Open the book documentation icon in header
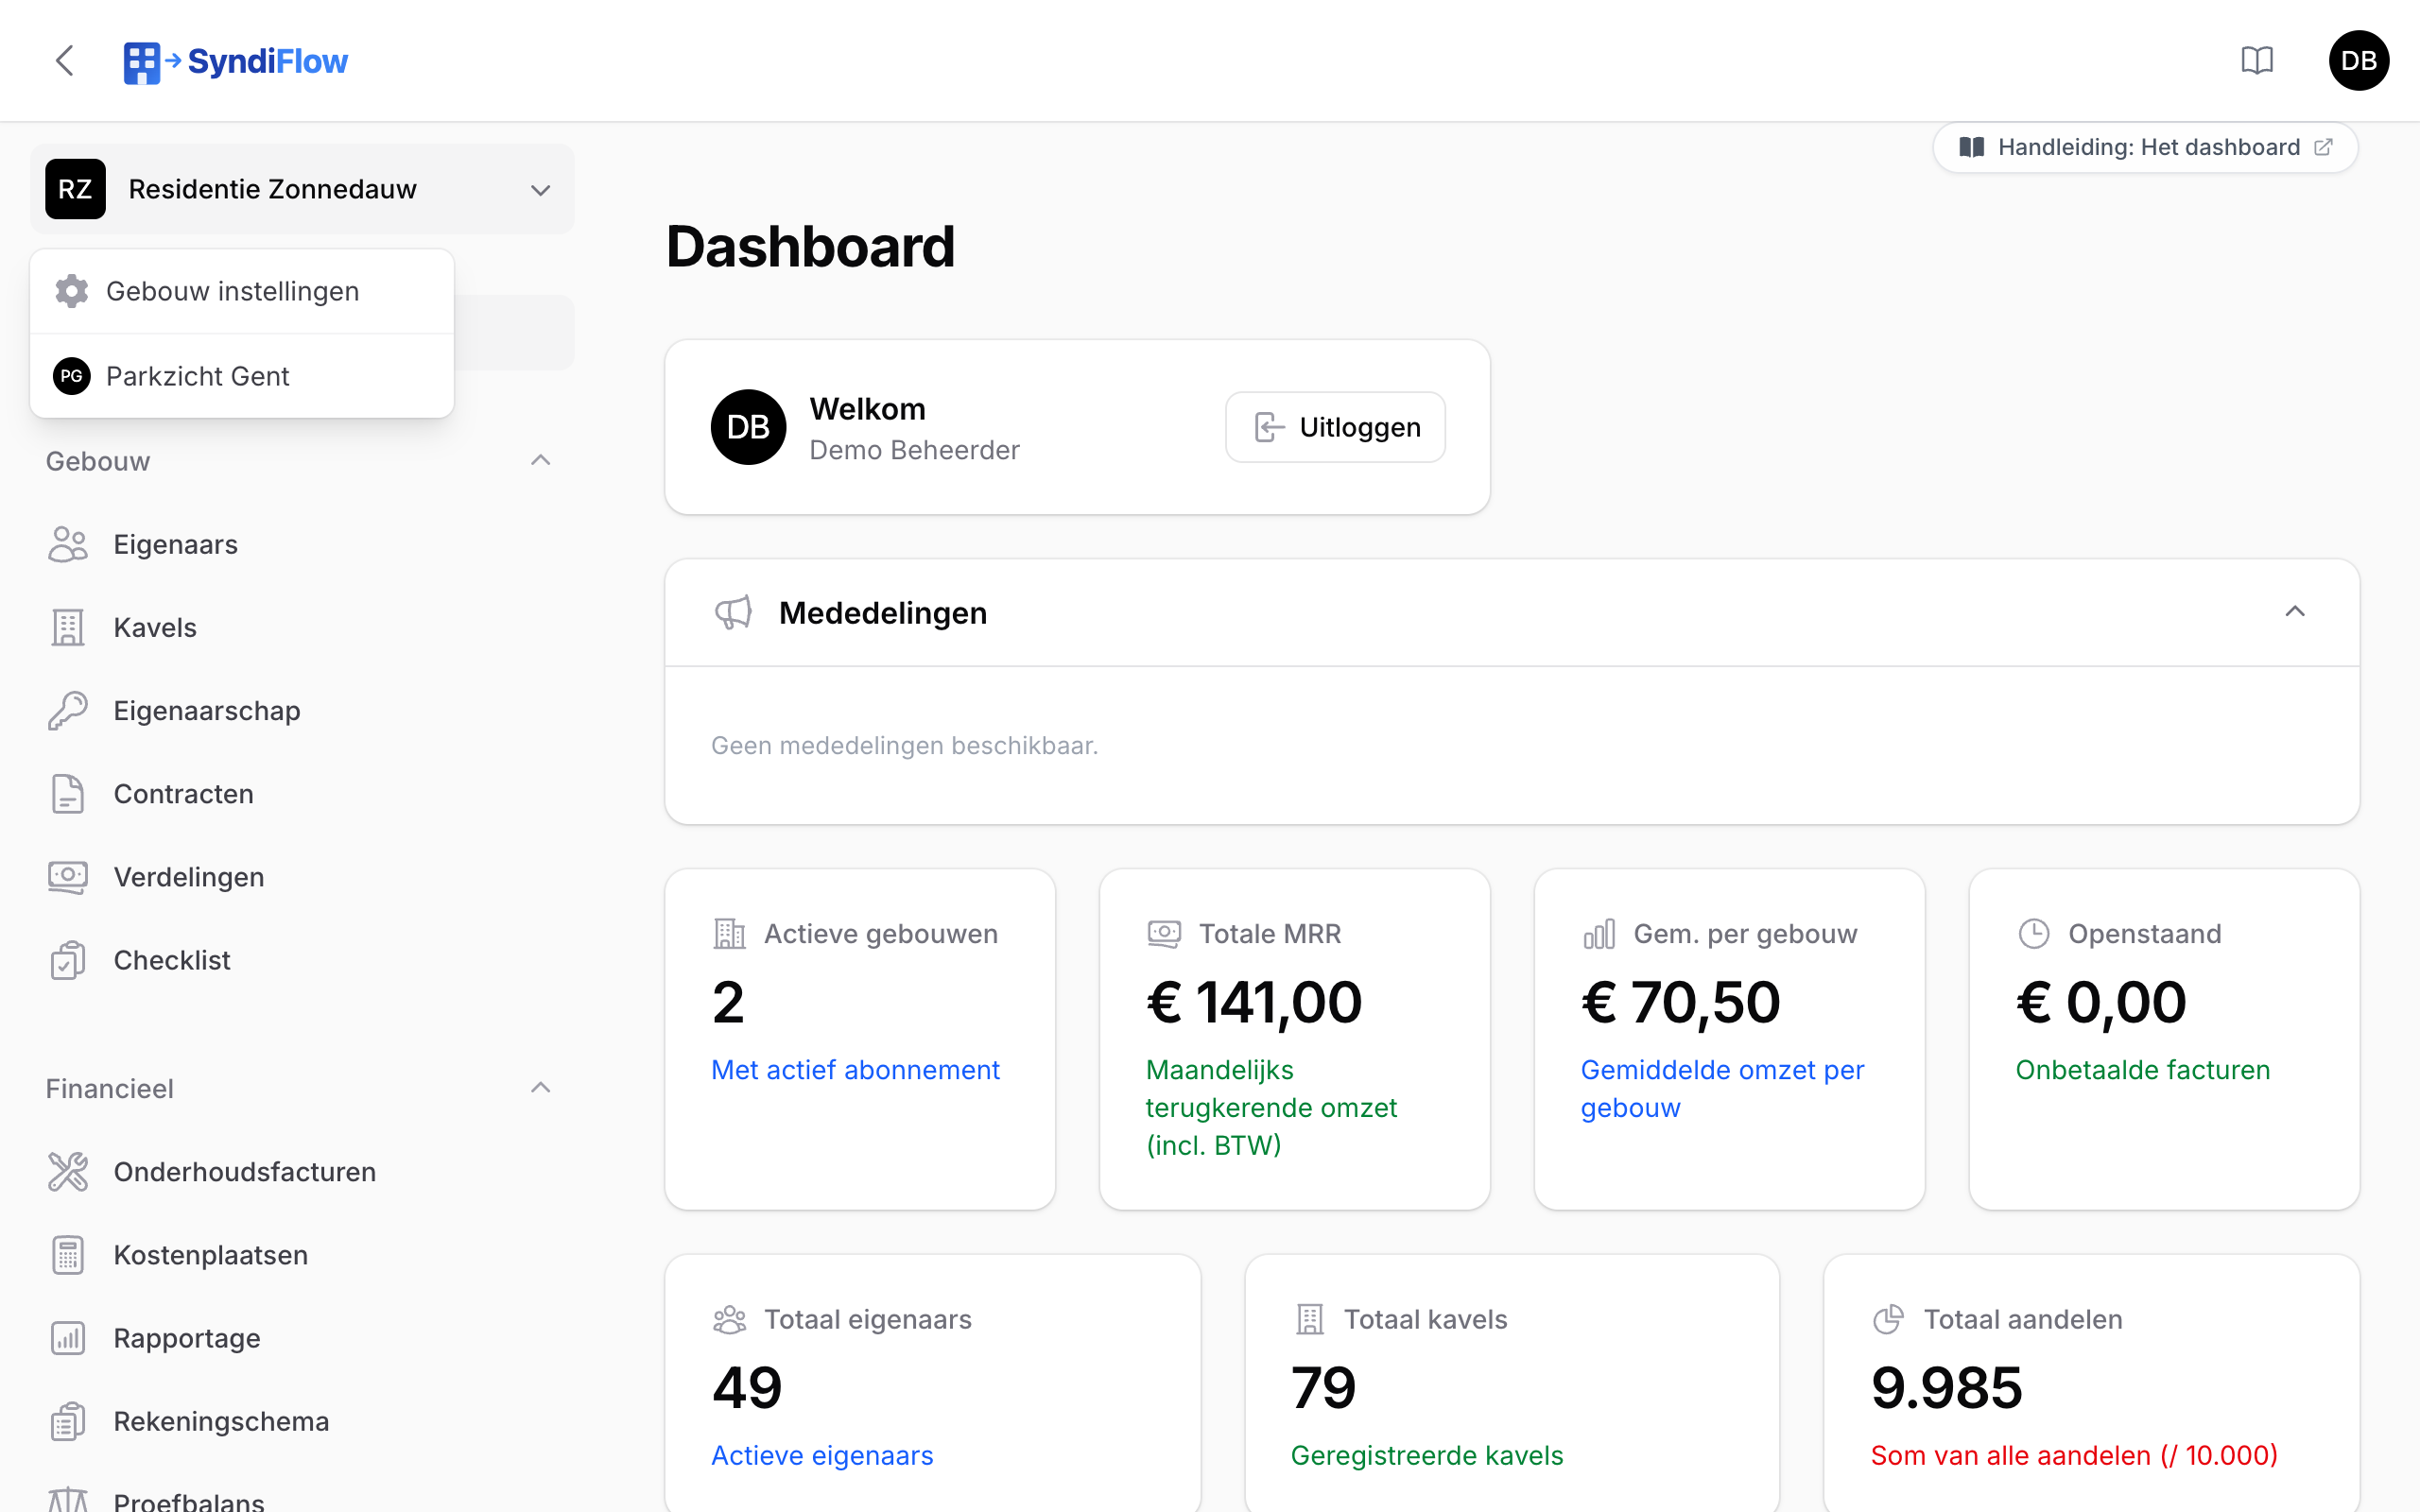This screenshot has height=1512, width=2420. [2257, 61]
